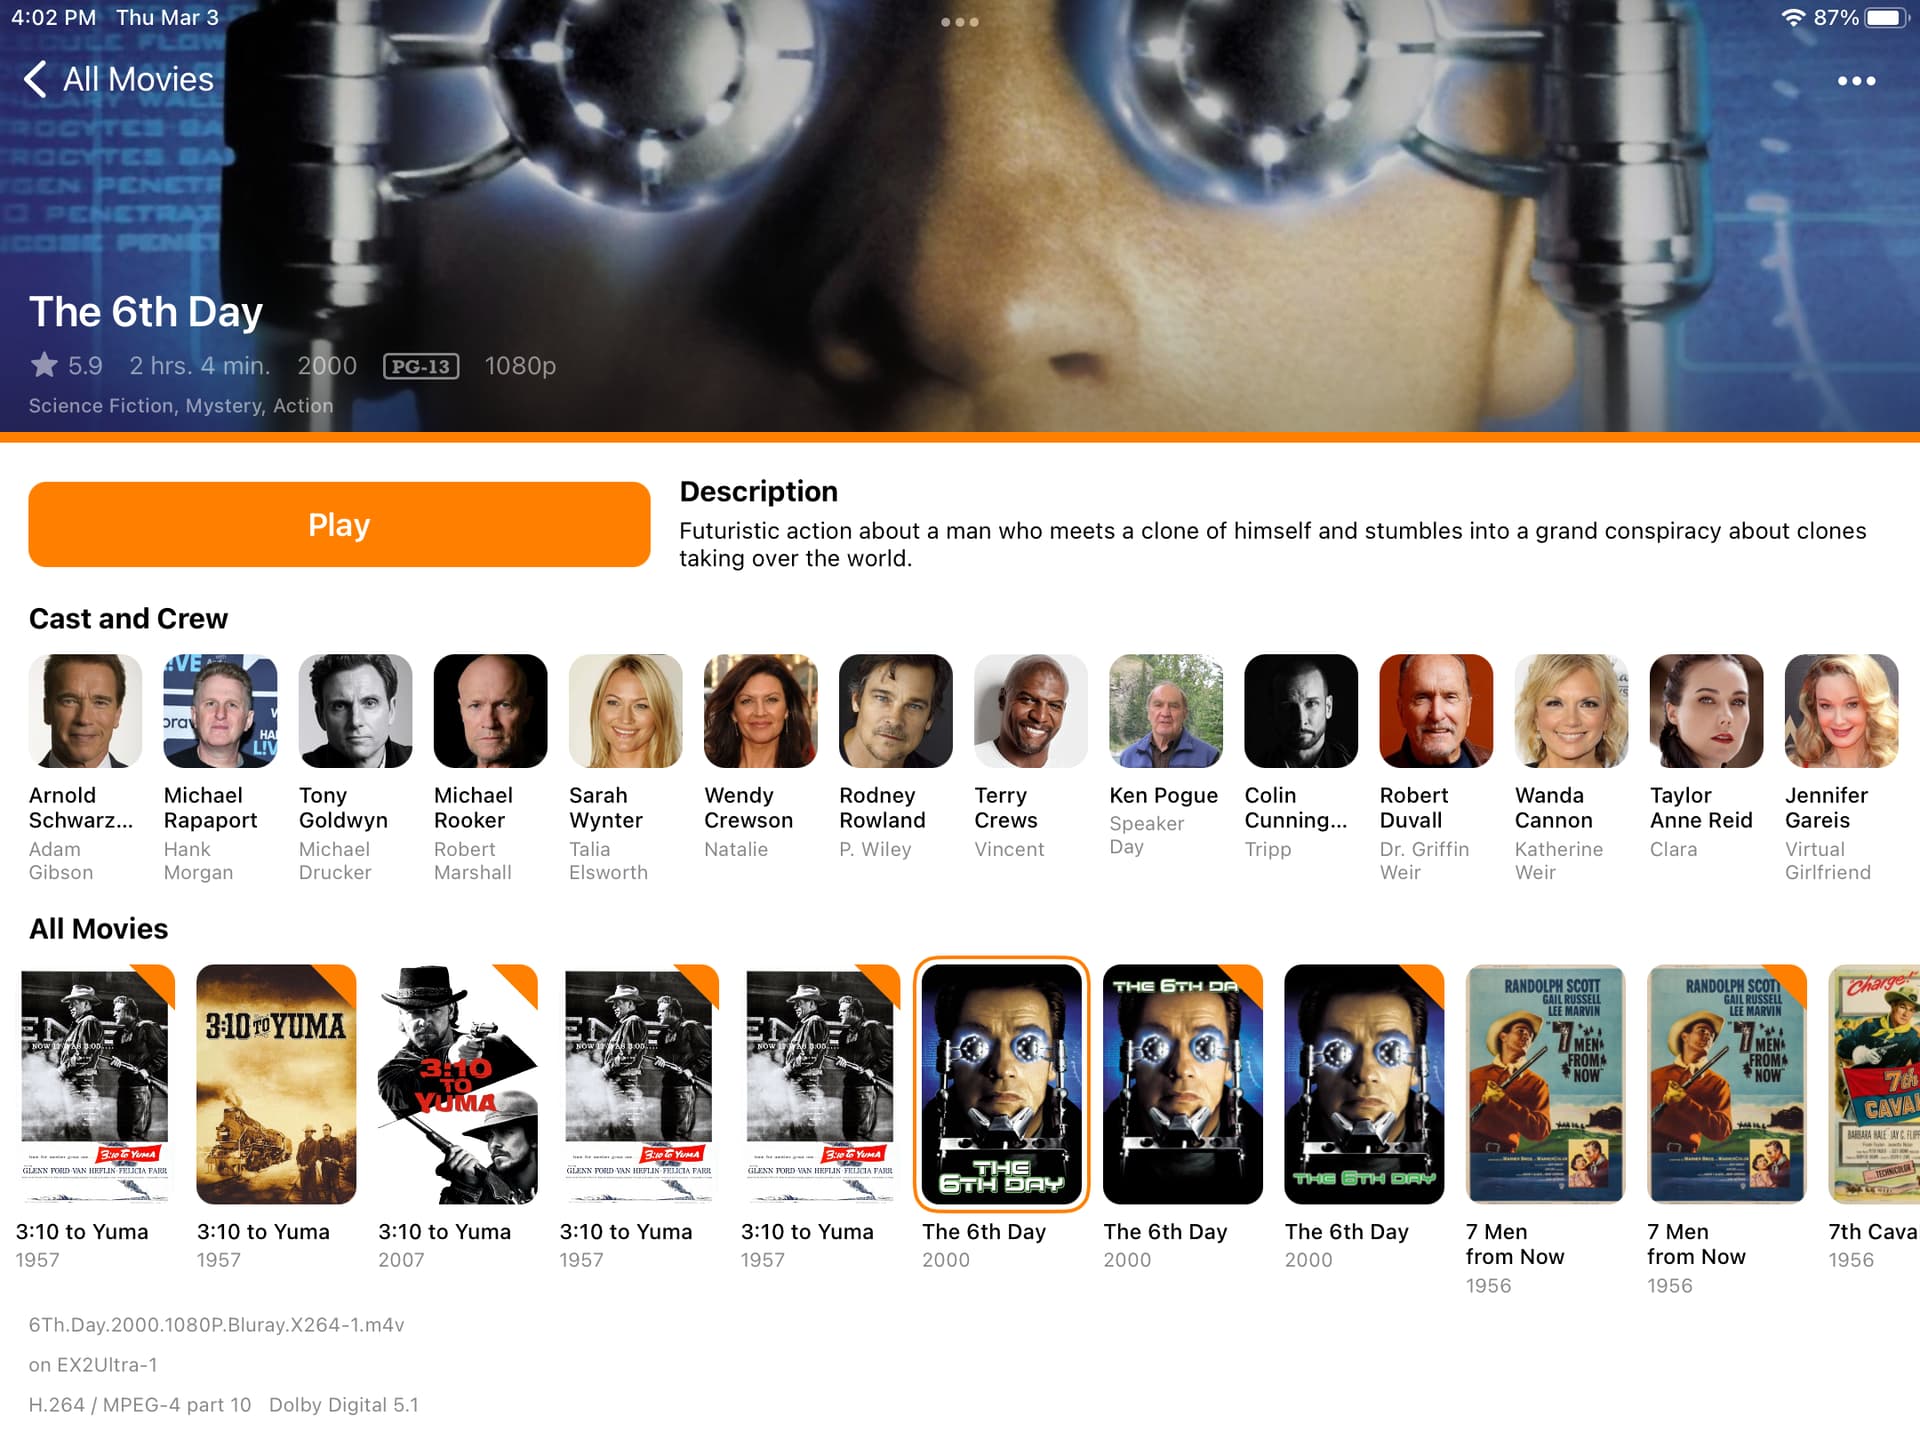Open the brown 3:10 to Yuma train poster
The image size is (1920, 1440).
(276, 1084)
